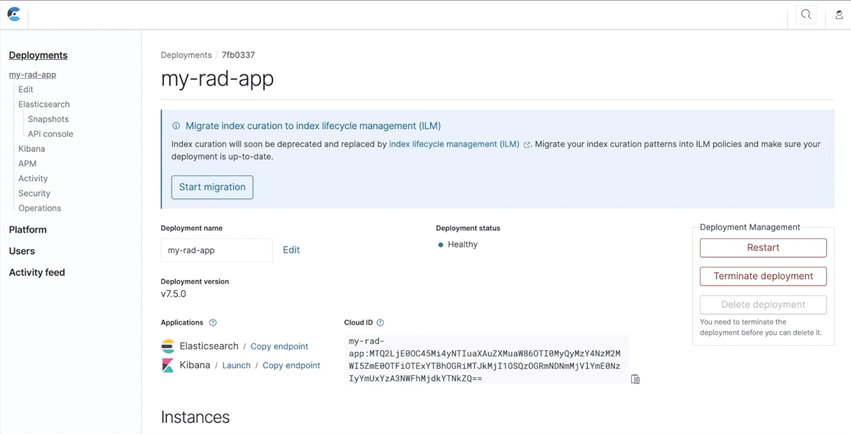
Task: Click the Migrate index curation banner title
Action: (x=313, y=126)
